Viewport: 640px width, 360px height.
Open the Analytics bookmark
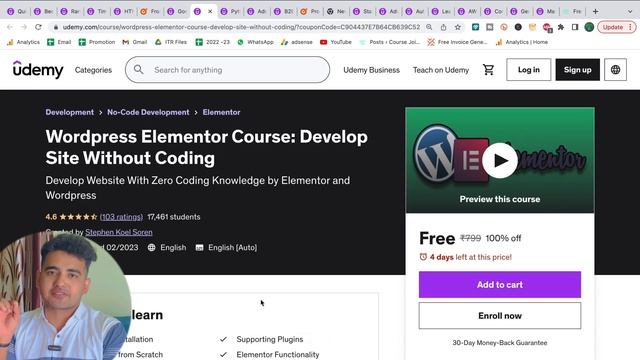[23, 42]
